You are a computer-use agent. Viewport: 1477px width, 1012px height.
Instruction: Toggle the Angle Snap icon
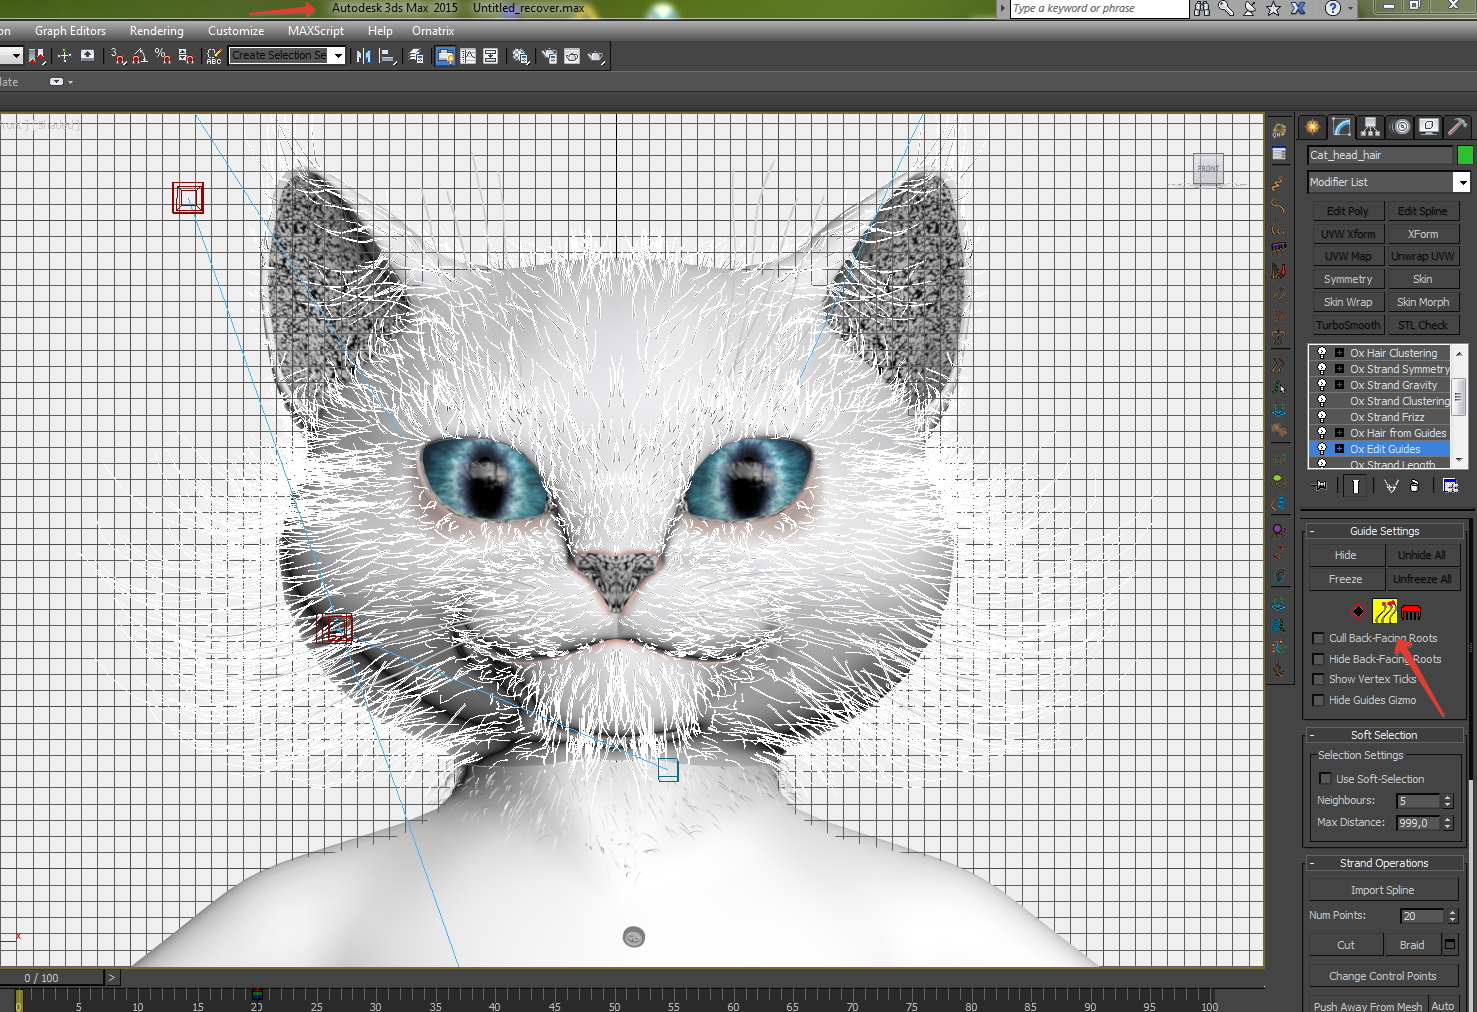click(140, 56)
